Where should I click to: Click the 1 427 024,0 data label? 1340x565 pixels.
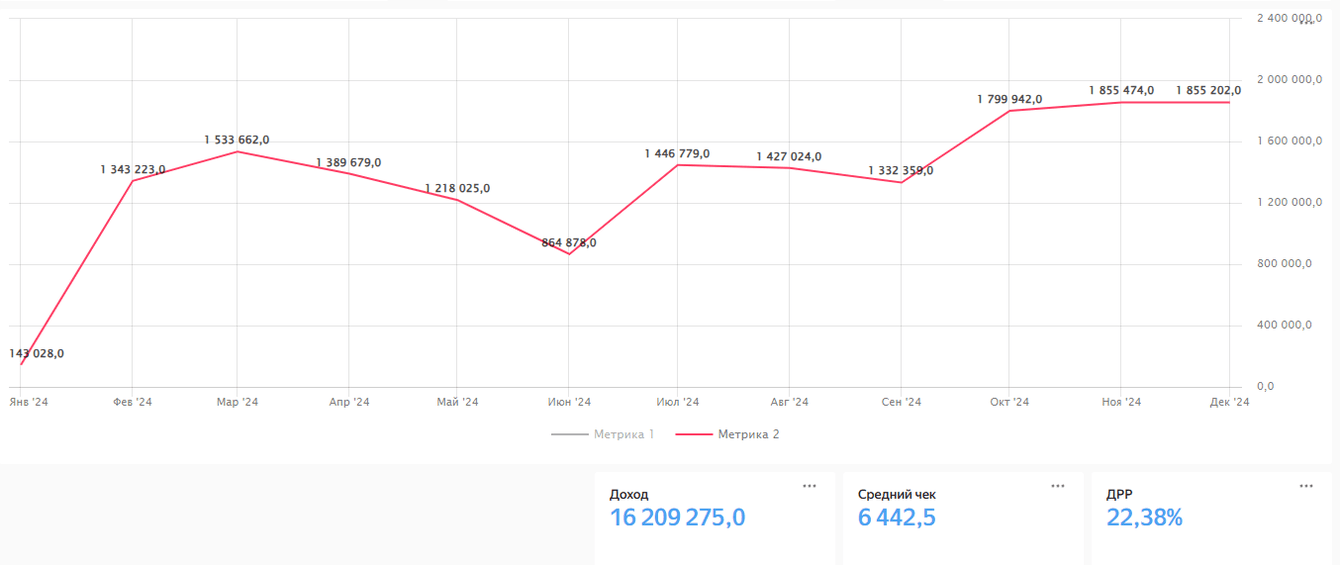[x=789, y=156]
